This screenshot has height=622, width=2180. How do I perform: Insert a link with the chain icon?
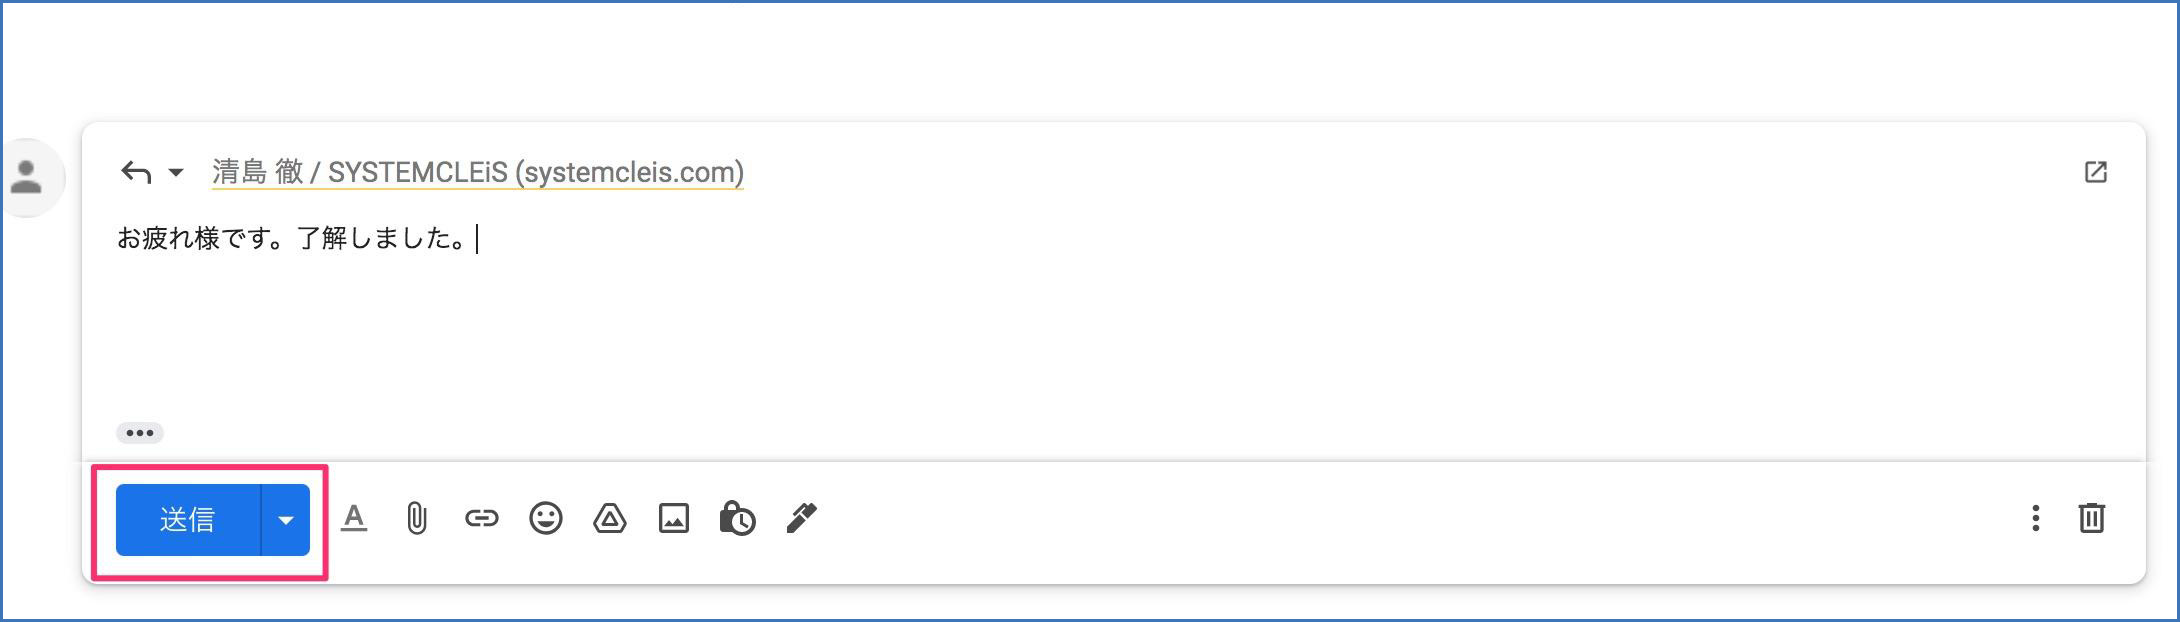click(481, 518)
